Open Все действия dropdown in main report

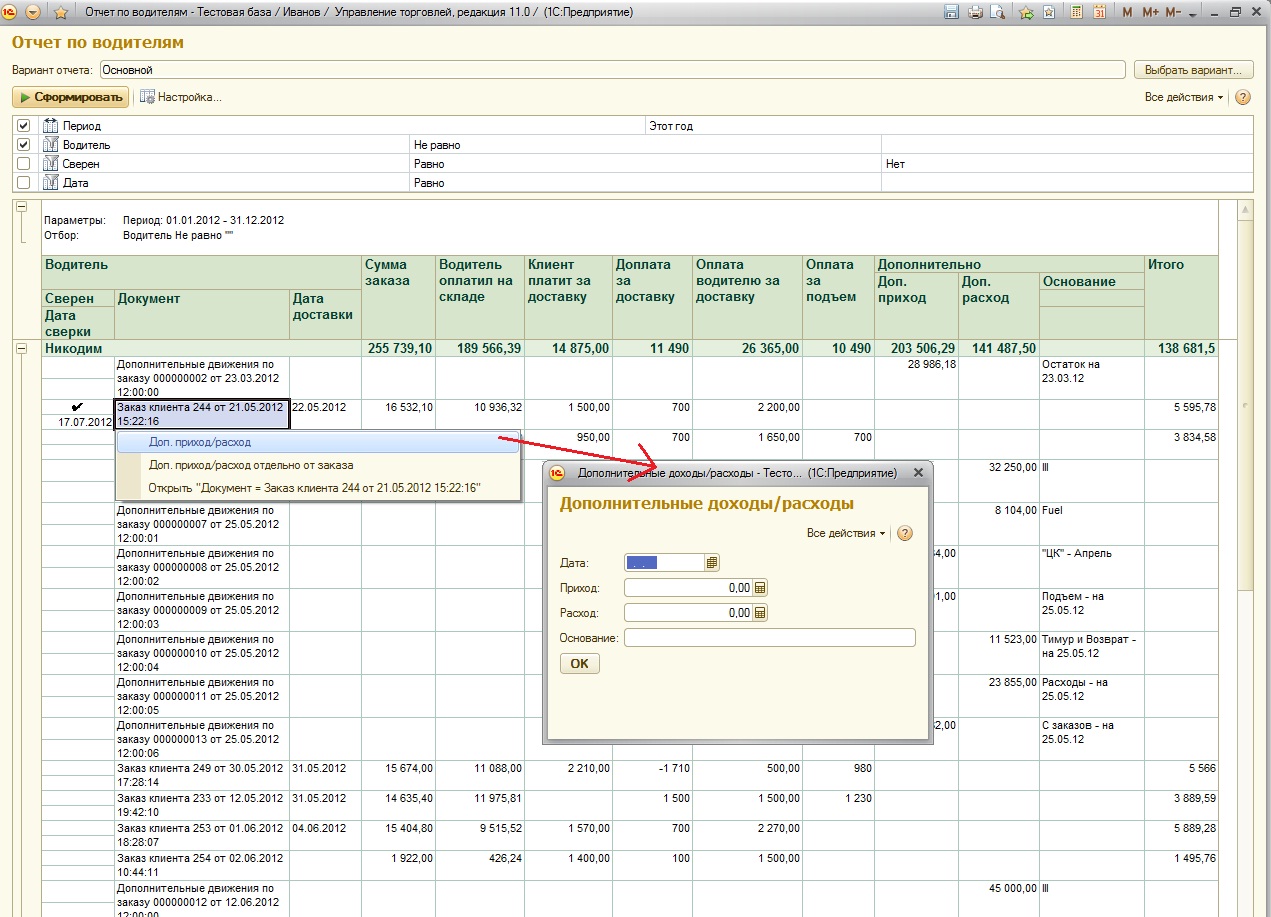tap(1184, 97)
